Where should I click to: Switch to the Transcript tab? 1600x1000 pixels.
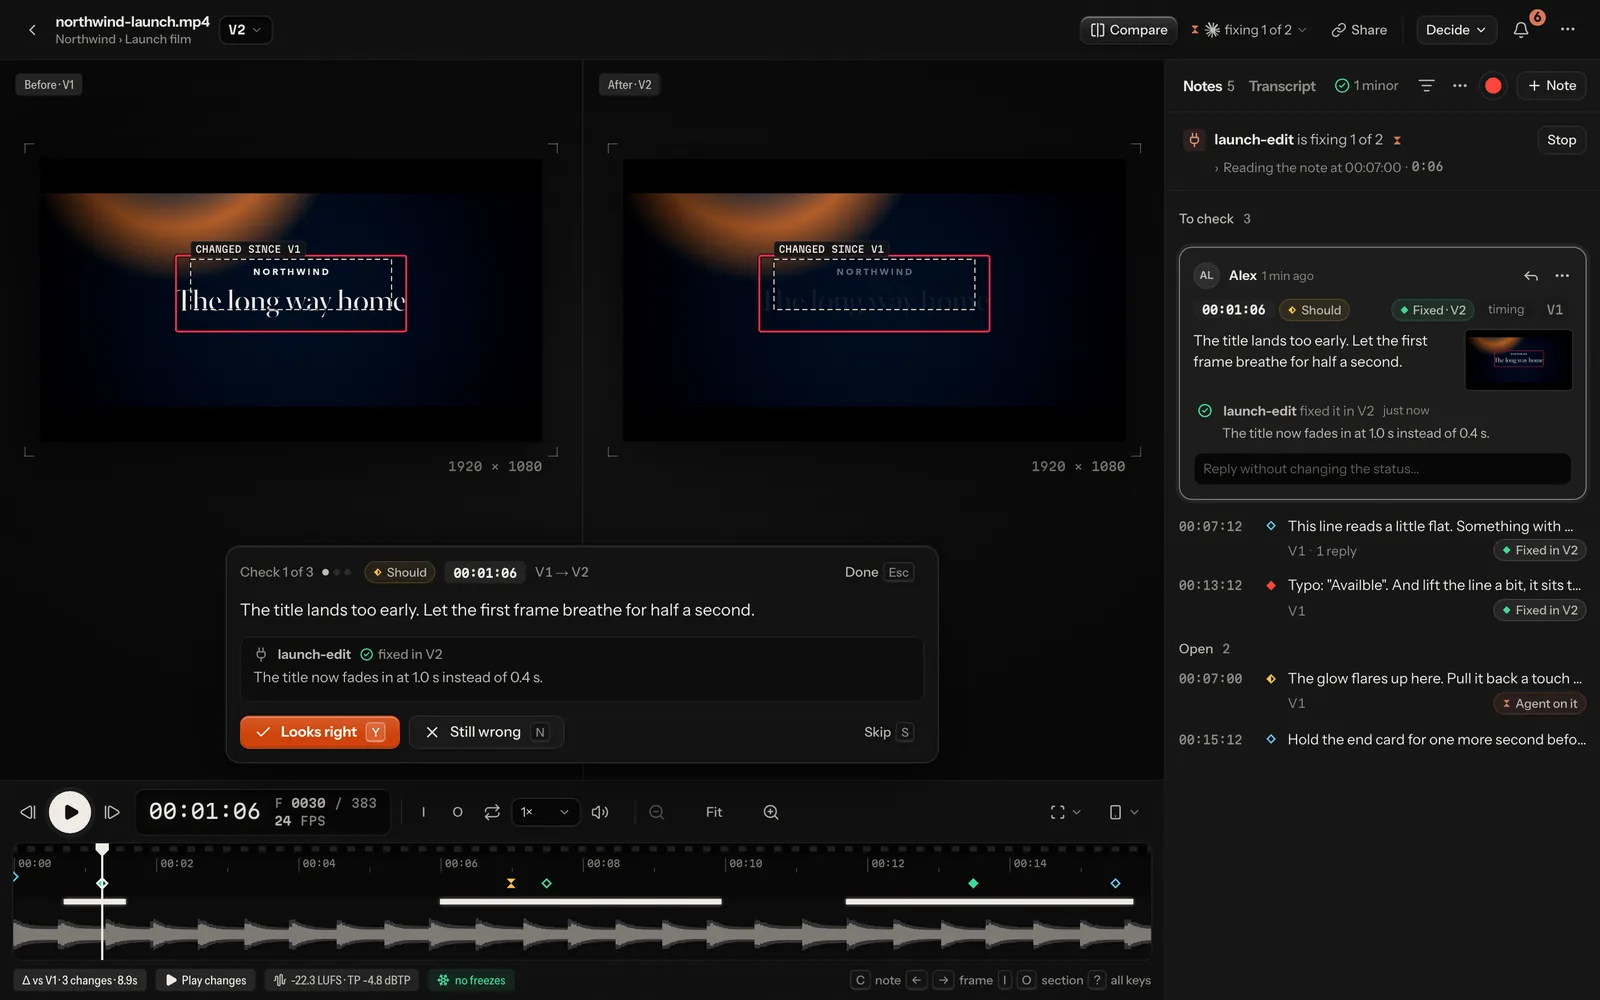pyautogui.click(x=1282, y=86)
